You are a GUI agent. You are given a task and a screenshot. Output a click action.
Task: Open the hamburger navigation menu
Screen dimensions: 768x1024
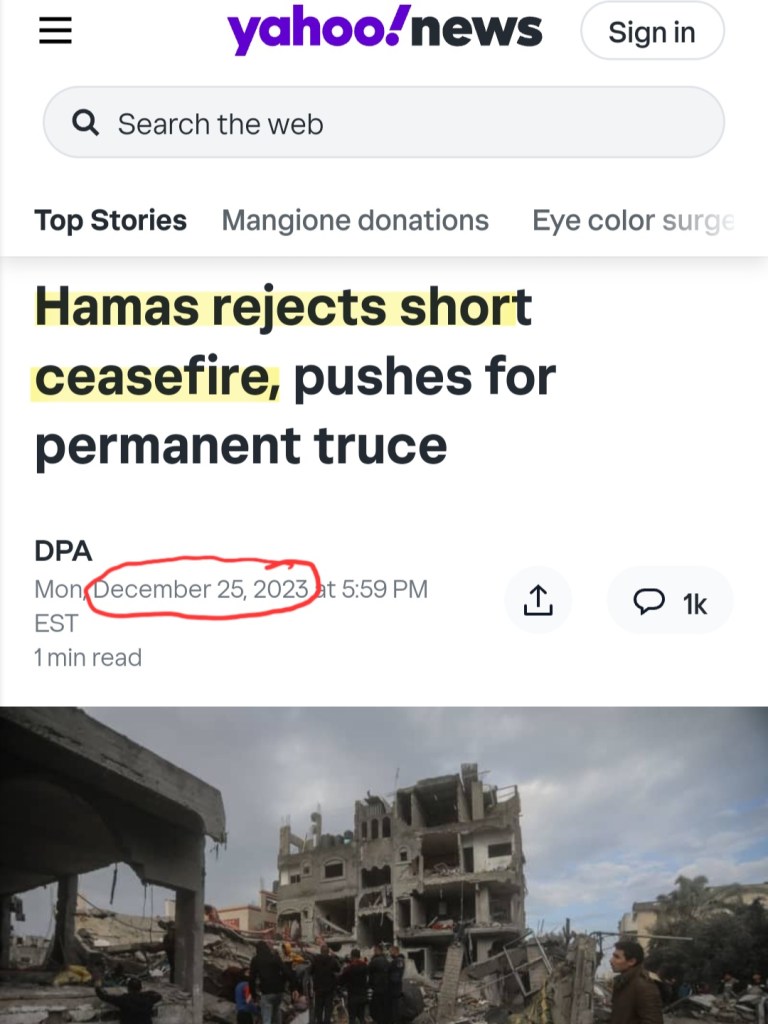point(55,32)
